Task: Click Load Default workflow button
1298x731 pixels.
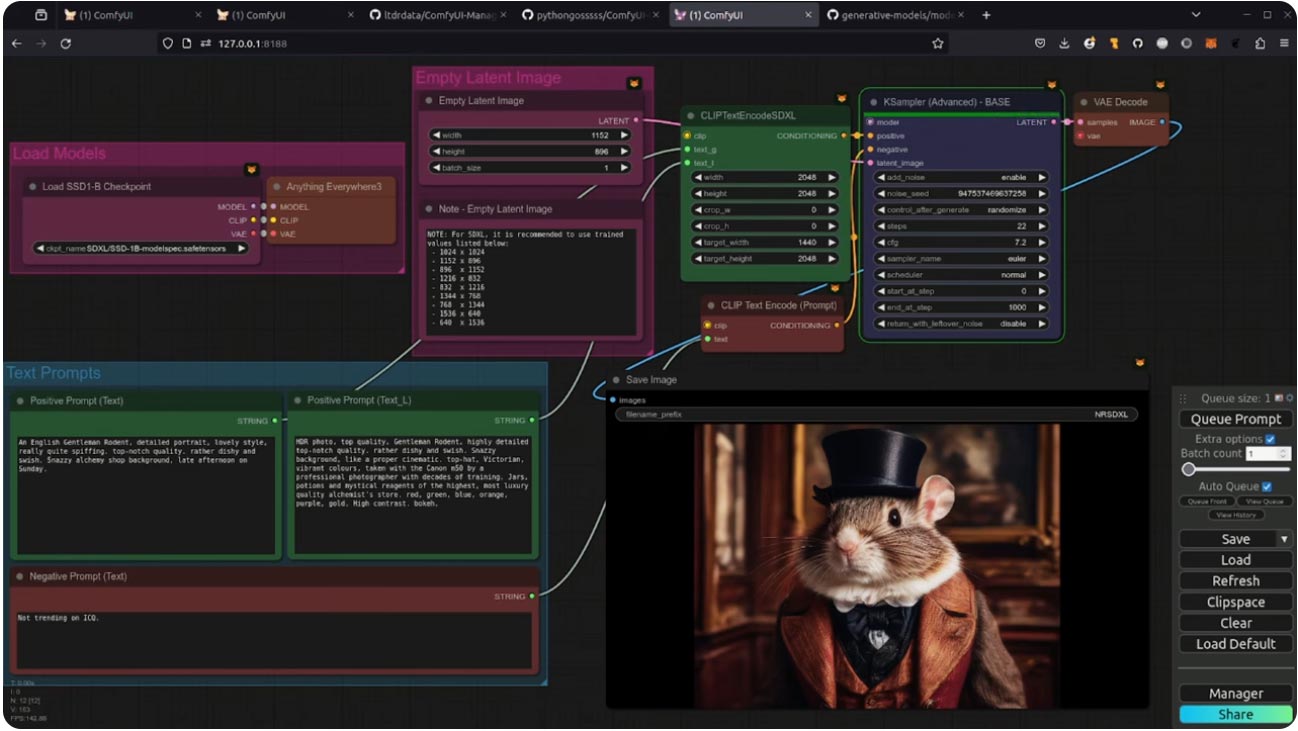Action: coord(1235,644)
